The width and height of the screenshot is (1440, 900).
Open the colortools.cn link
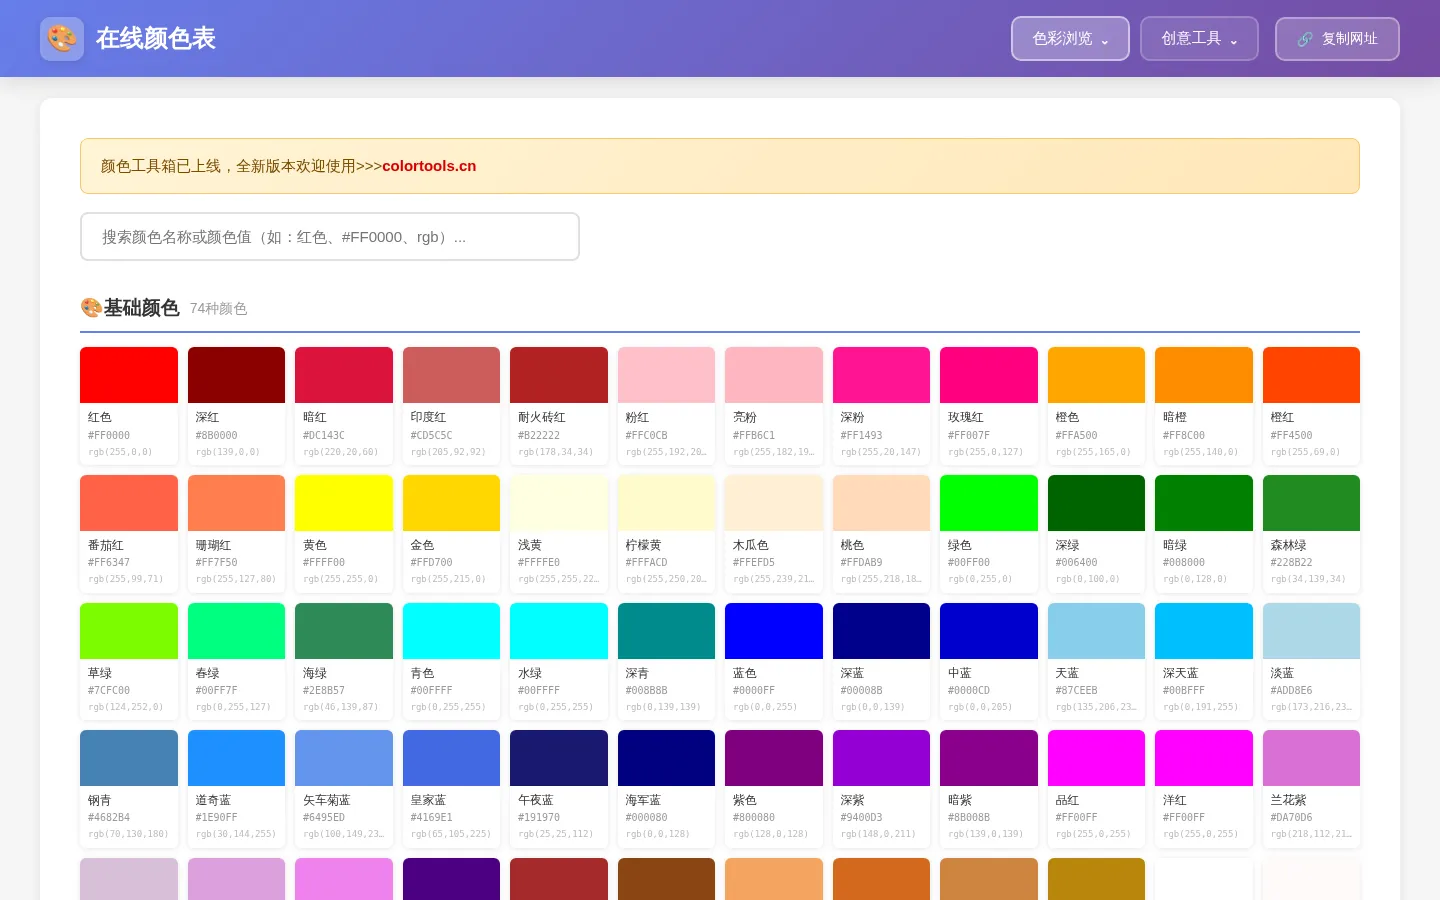click(x=429, y=166)
